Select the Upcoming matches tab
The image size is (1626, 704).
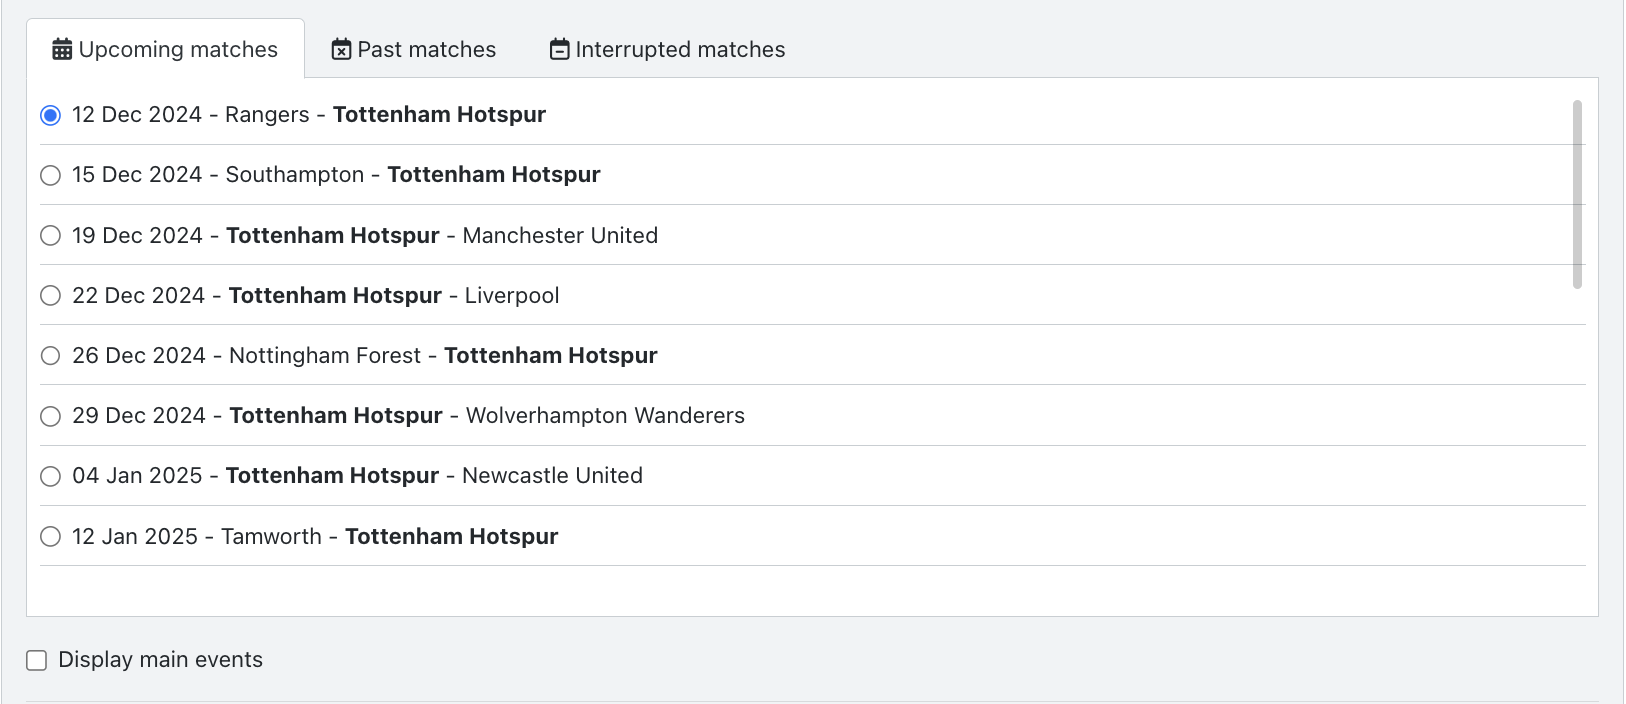coord(165,49)
